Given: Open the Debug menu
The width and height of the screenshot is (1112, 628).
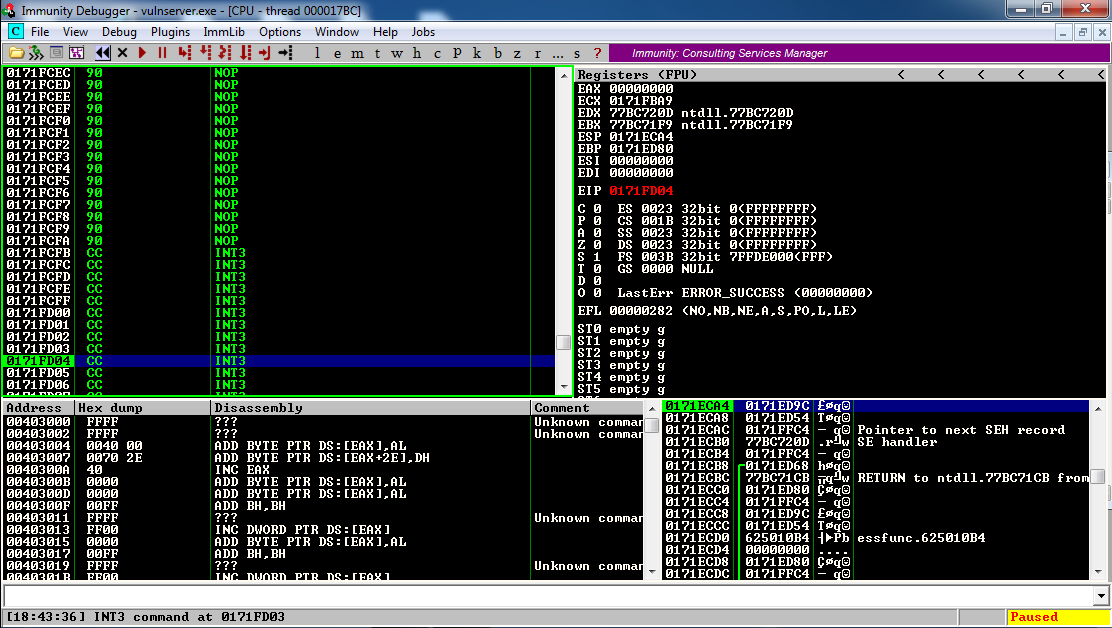Looking at the screenshot, I should (x=119, y=32).
